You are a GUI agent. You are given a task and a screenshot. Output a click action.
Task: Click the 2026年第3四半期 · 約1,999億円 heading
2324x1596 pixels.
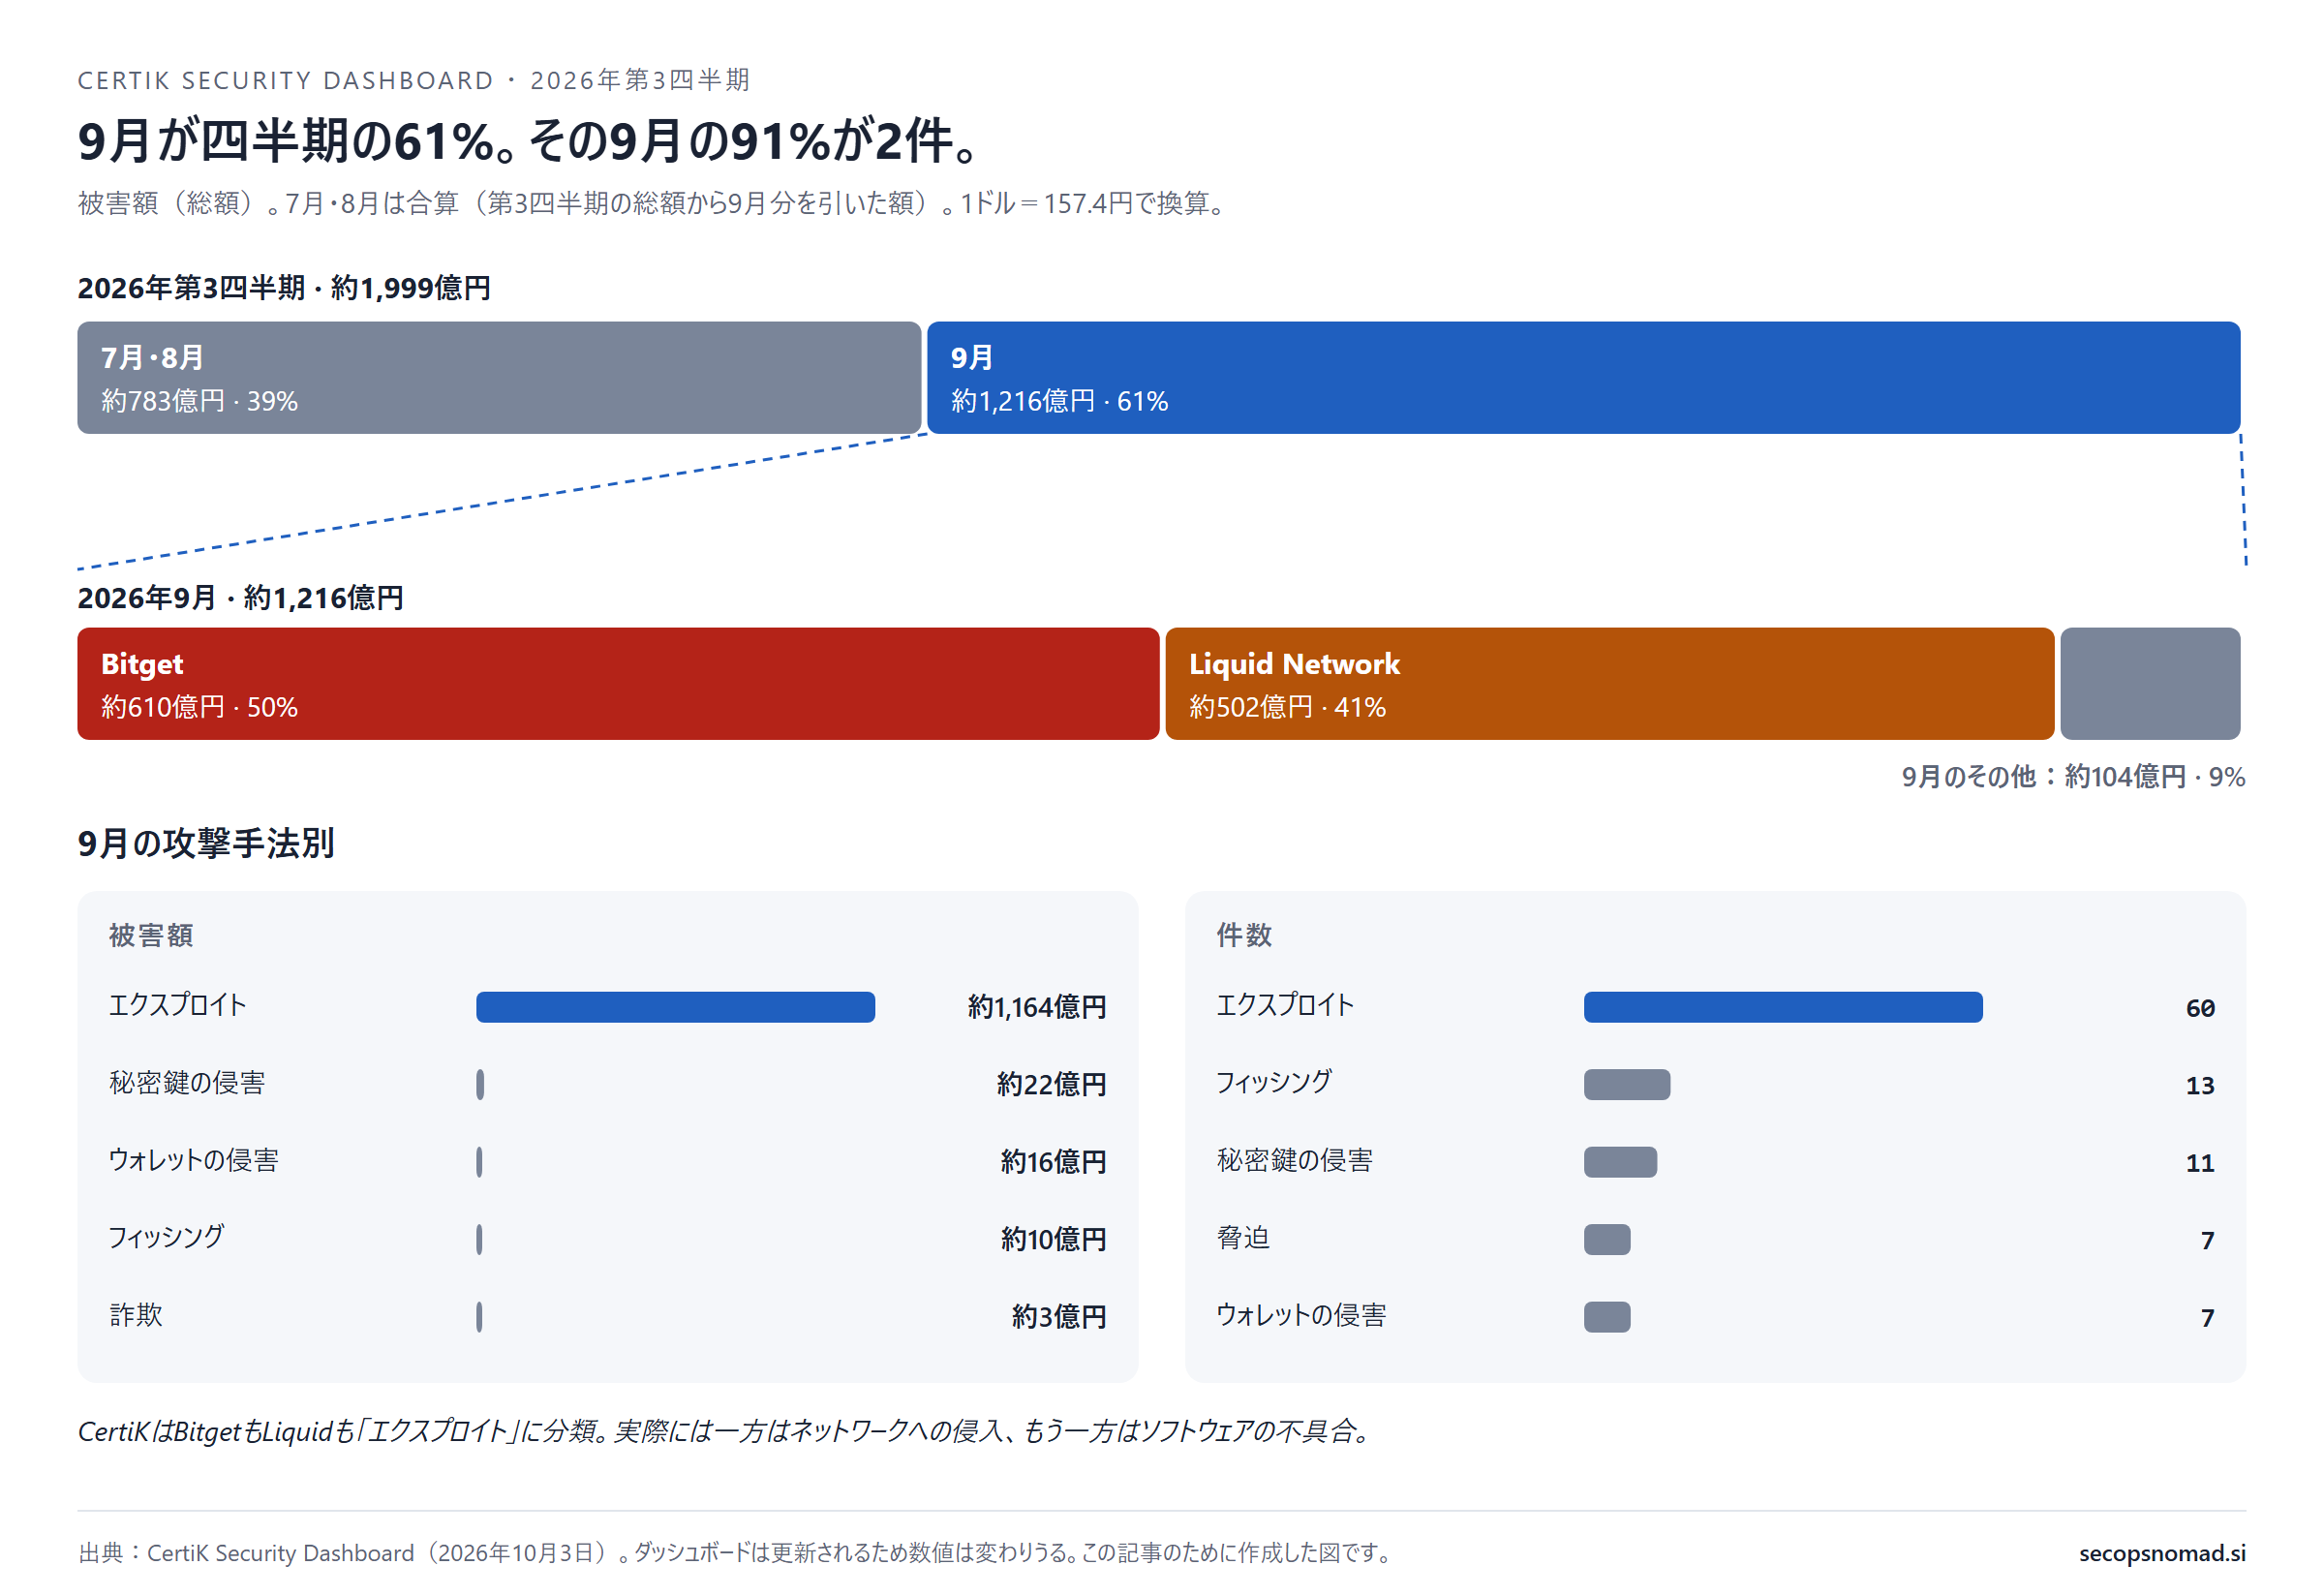(284, 288)
